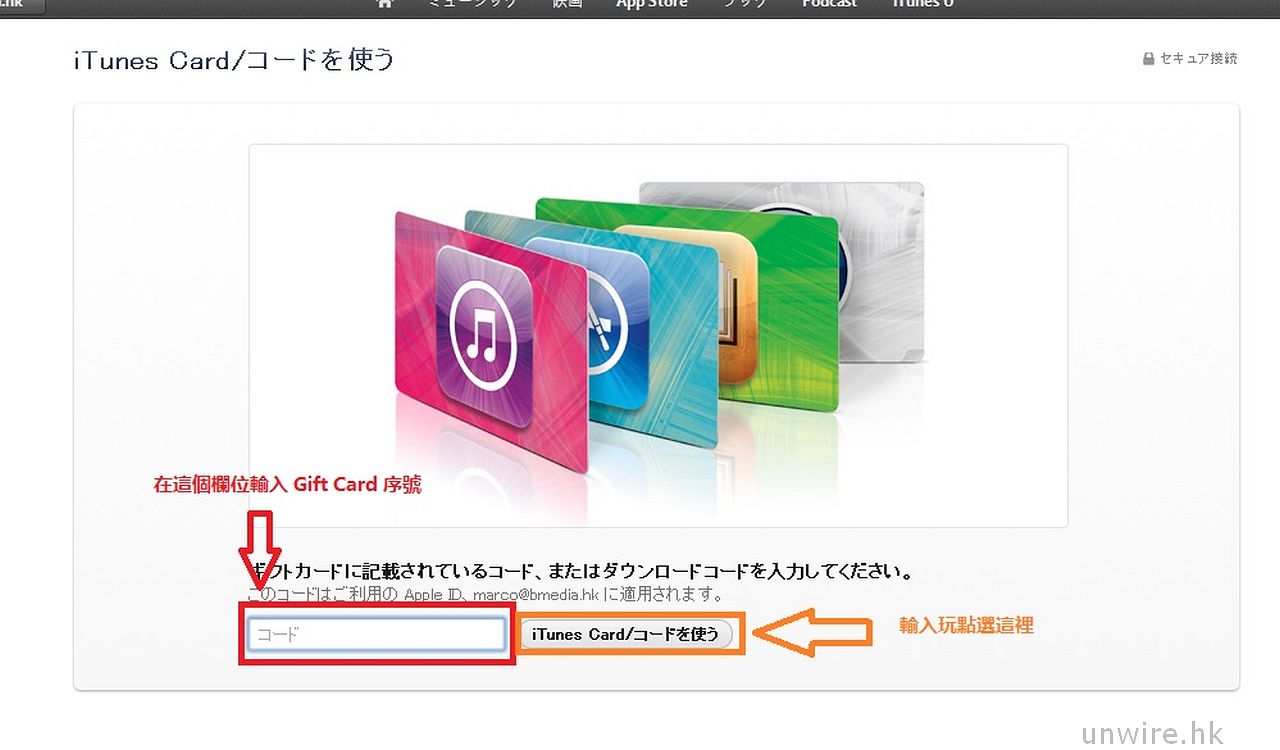Focus the コード gift card input field

377,634
